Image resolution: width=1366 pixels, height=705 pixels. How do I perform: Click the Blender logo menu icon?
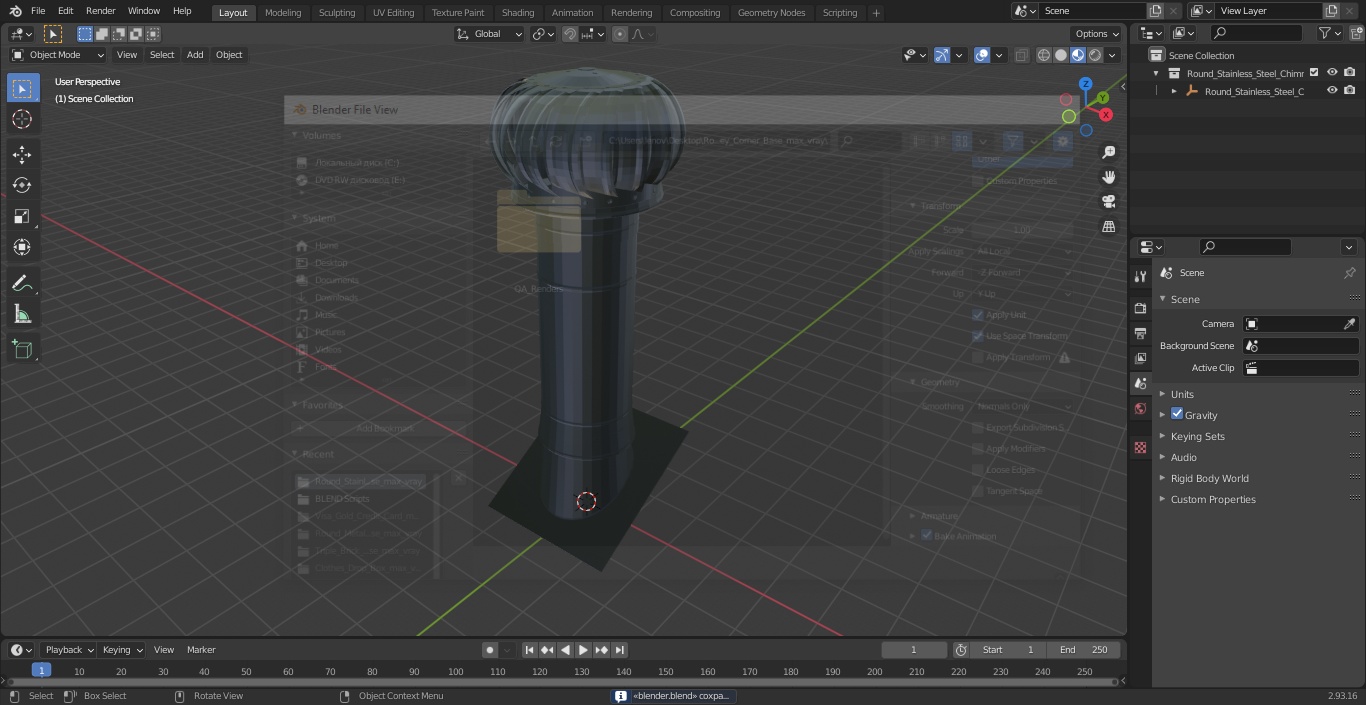tap(15, 11)
